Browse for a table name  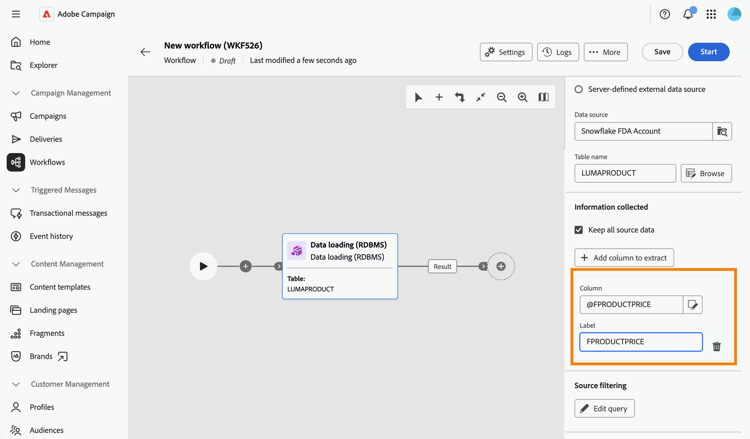(x=706, y=173)
